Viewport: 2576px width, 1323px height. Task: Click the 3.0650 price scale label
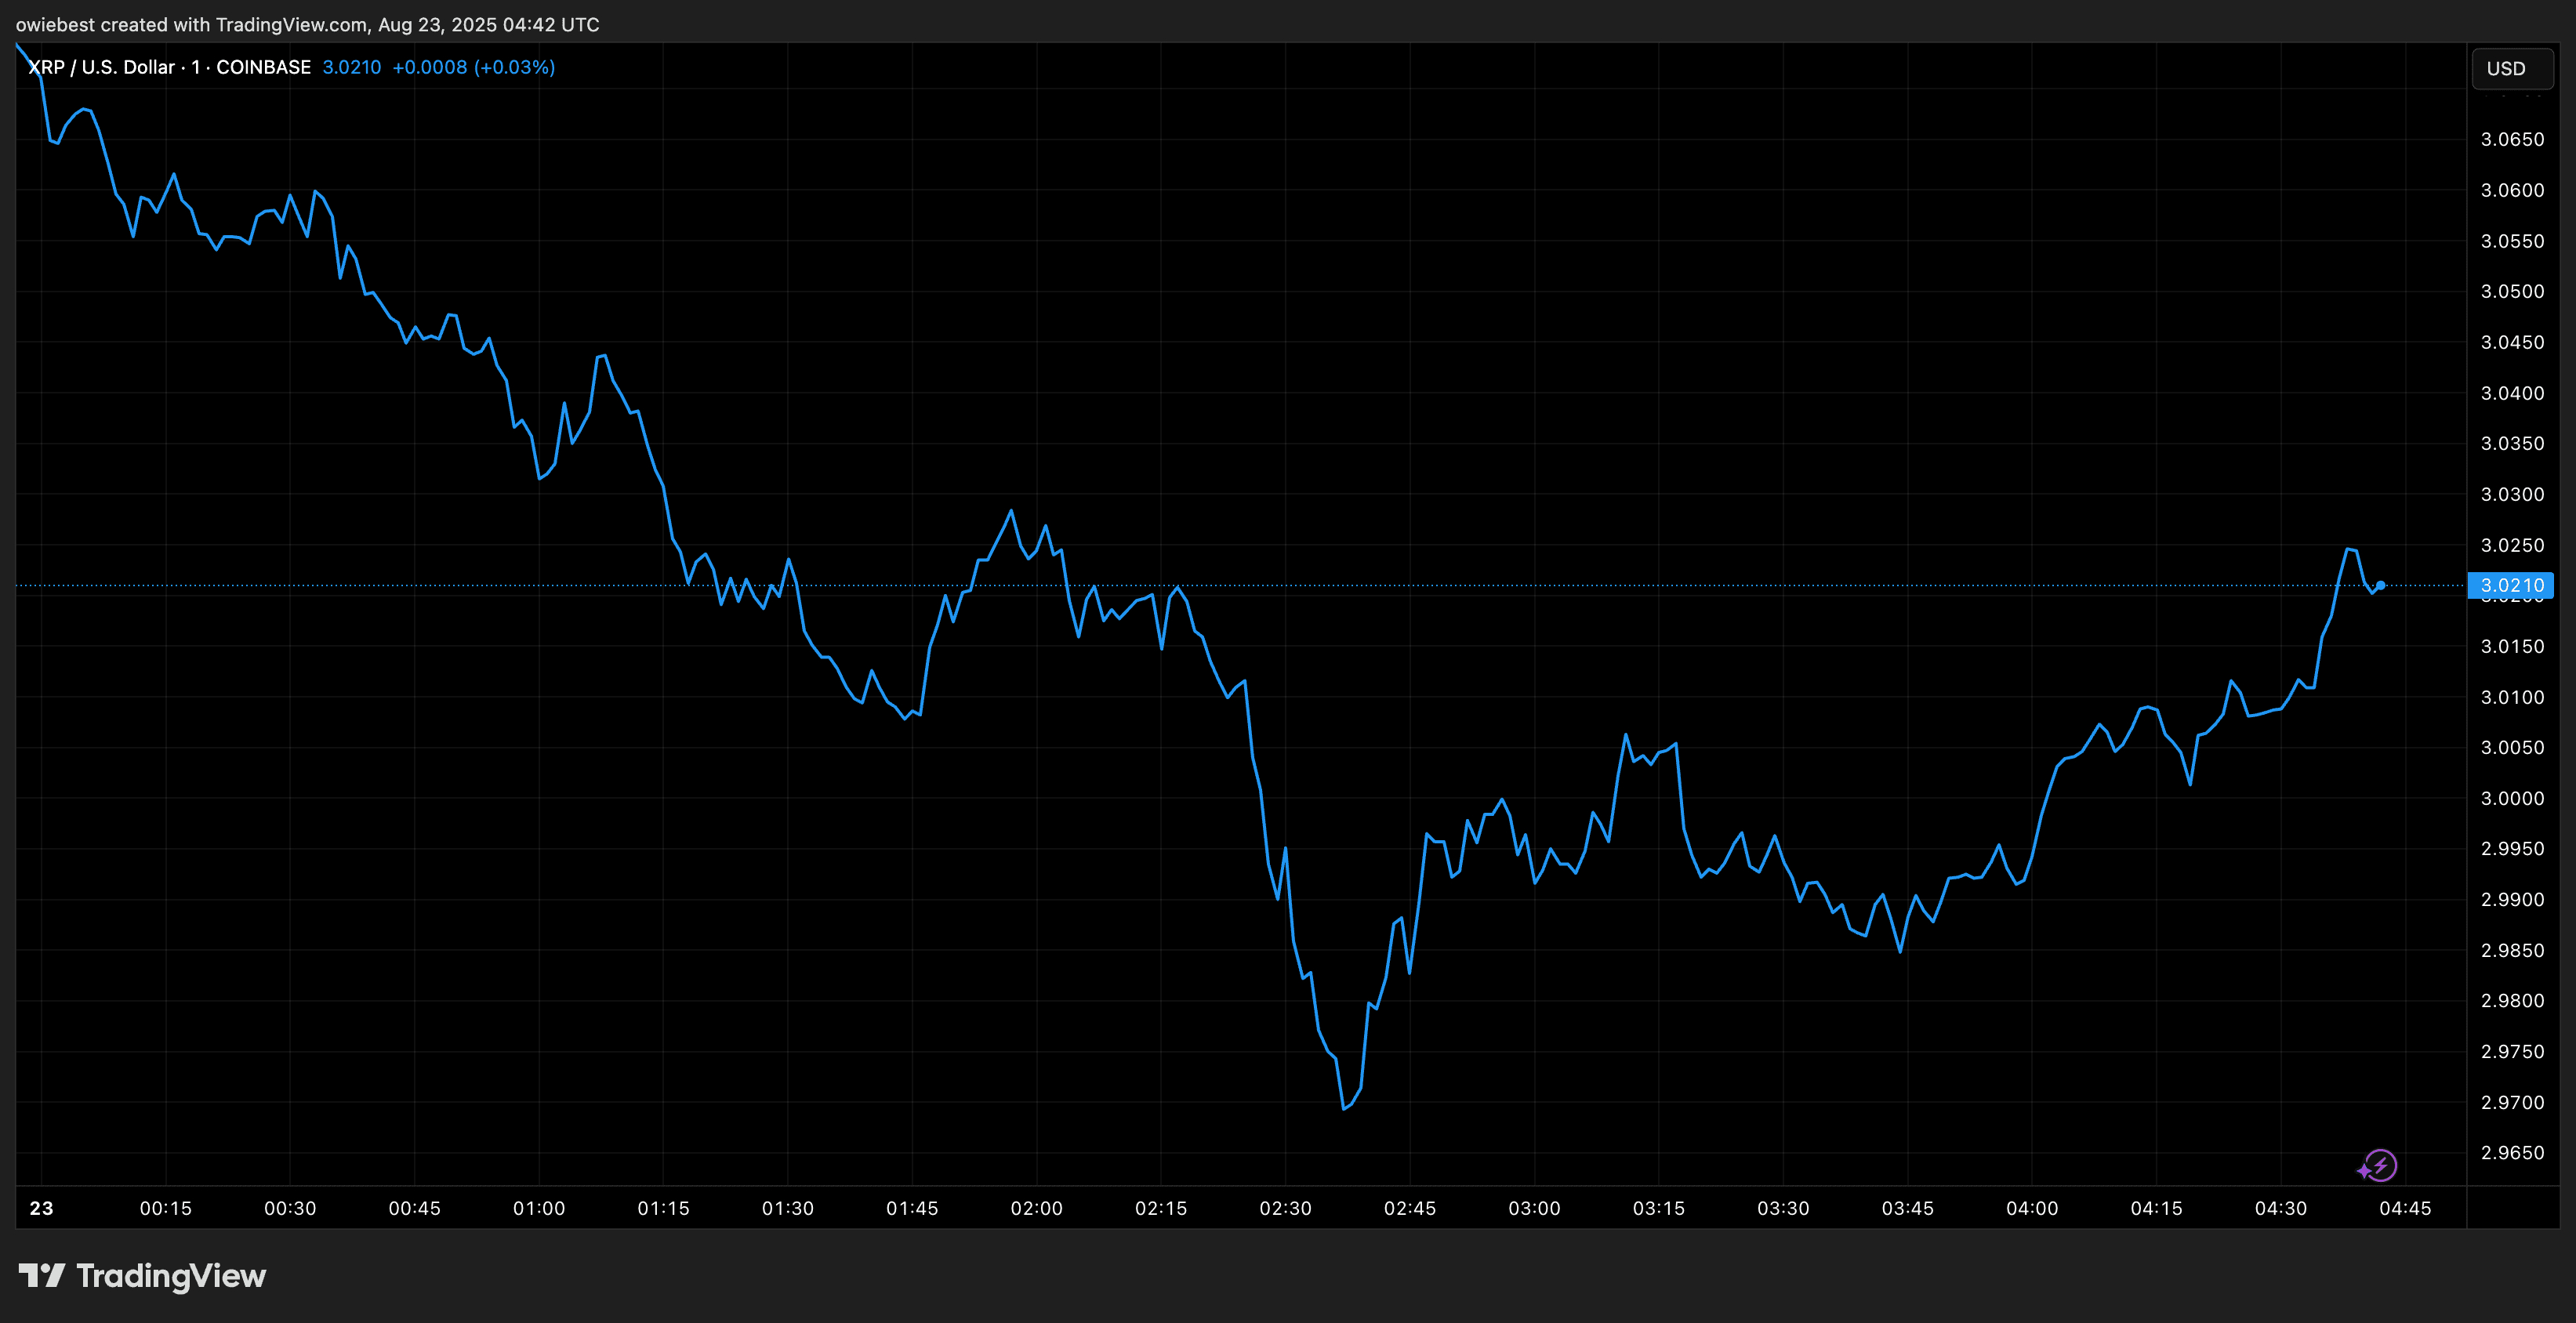coord(2512,139)
